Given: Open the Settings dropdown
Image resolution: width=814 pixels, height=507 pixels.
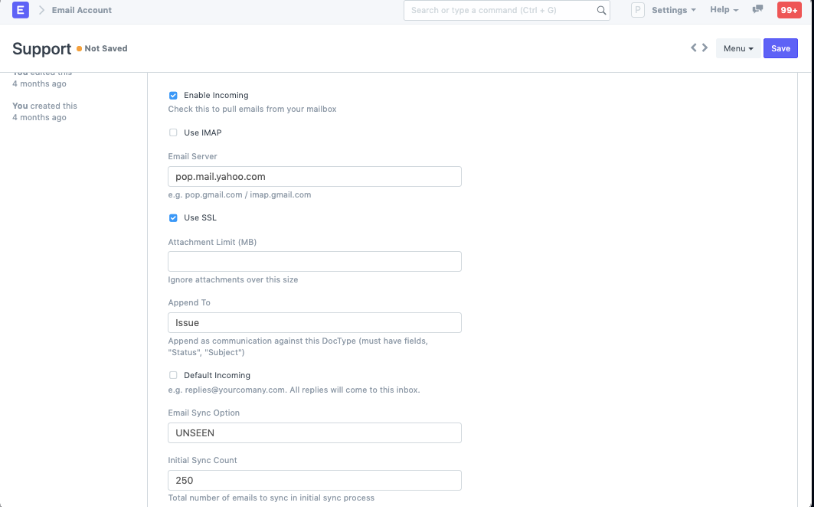Looking at the screenshot, I should point(674,10).
